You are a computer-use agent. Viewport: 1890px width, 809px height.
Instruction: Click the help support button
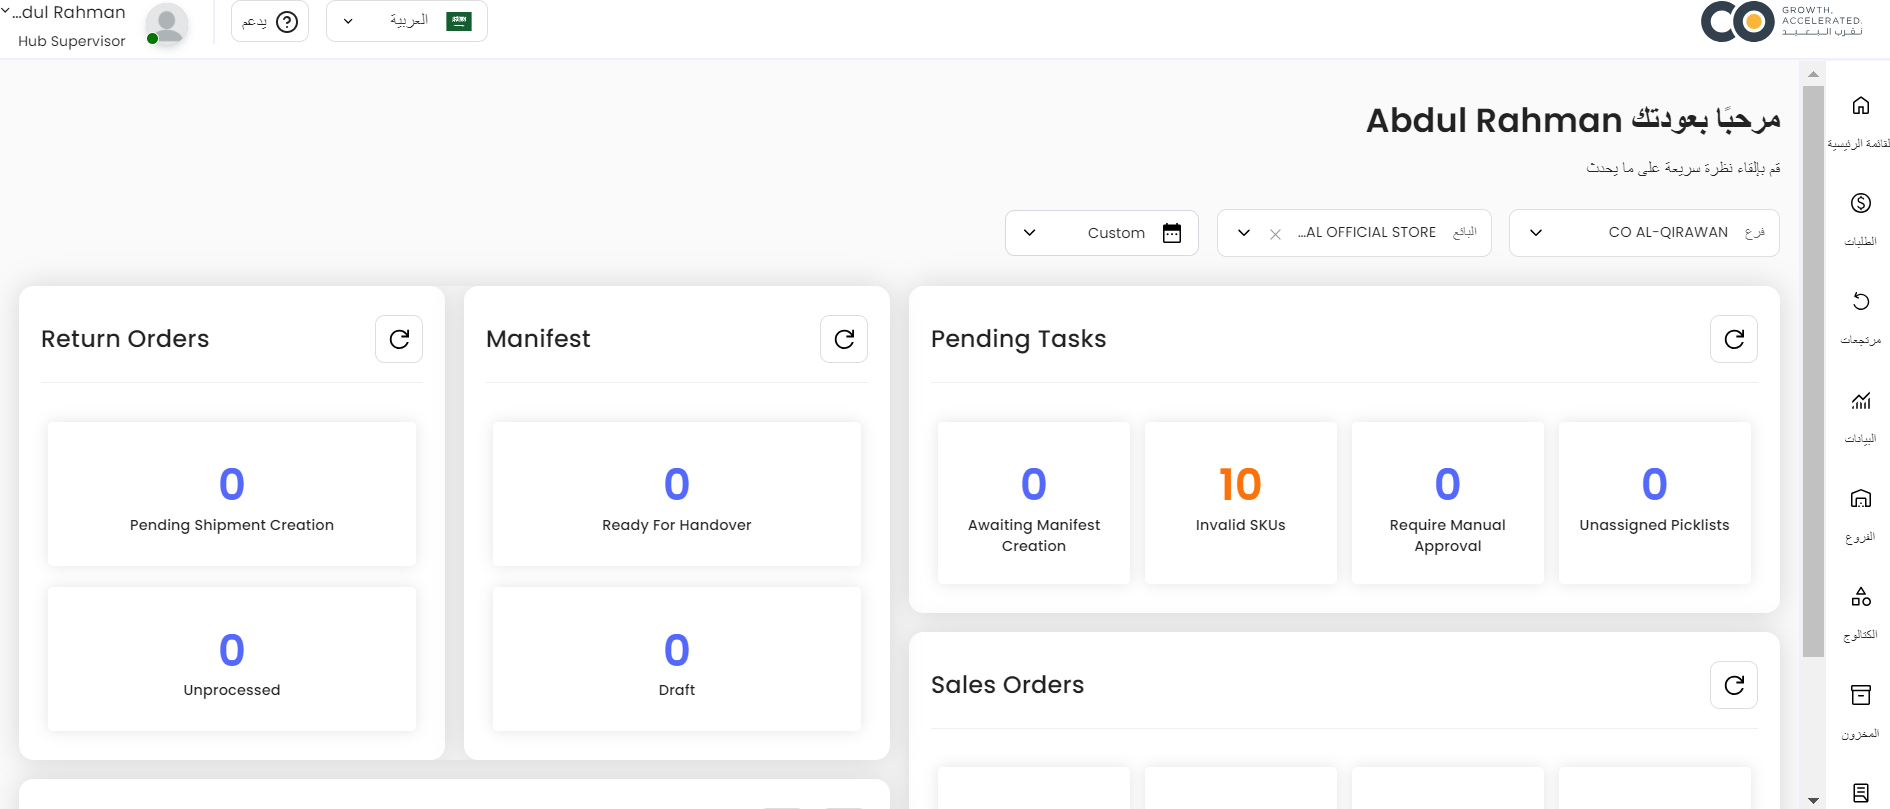pyautogui.click(x=270, y=21)
